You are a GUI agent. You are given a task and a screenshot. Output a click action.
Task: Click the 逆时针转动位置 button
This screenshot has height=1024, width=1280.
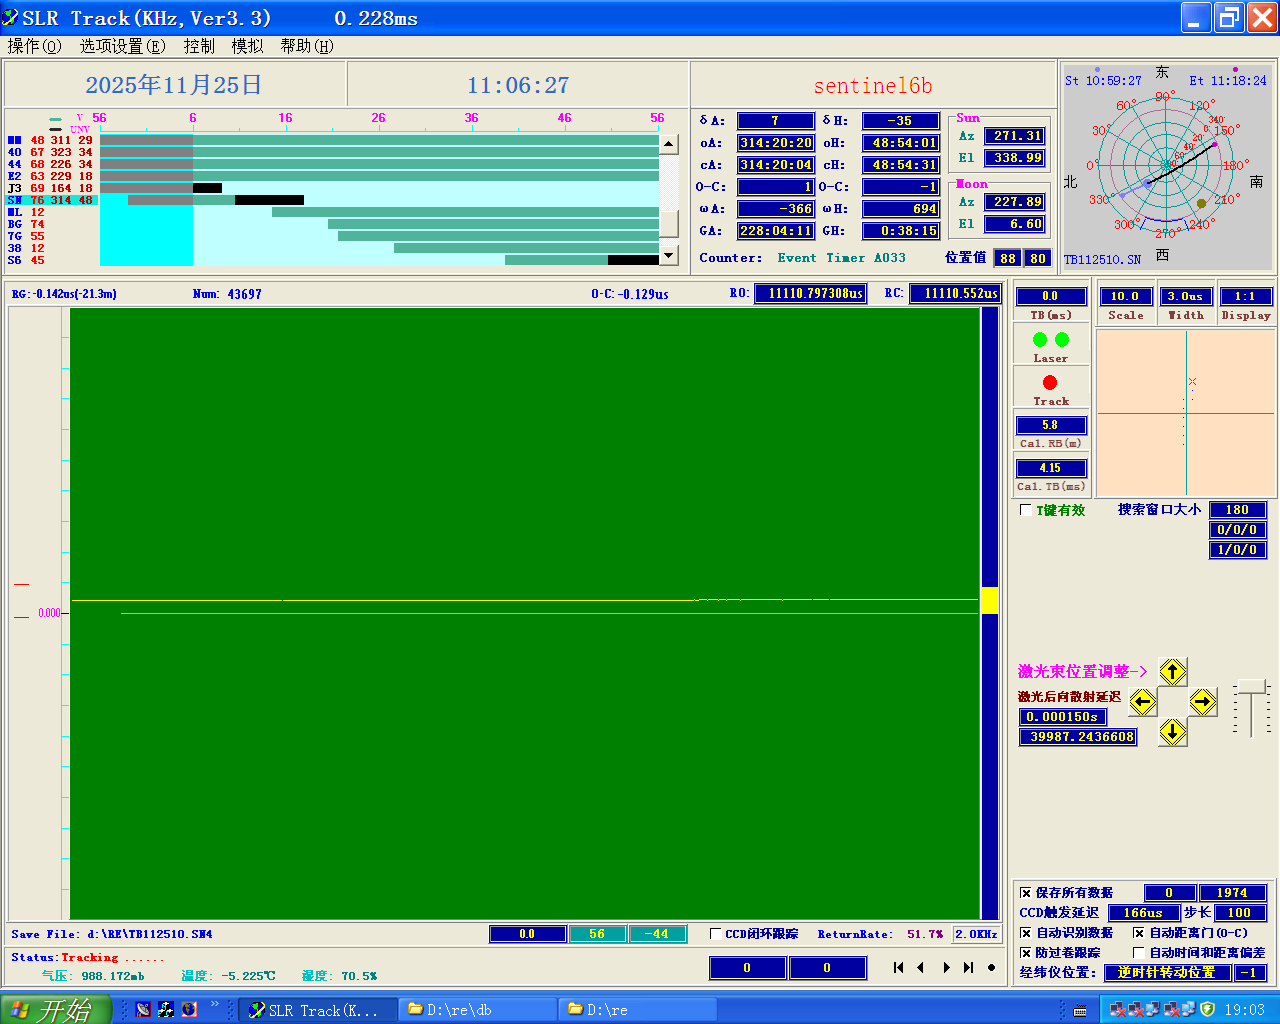(x=1166, y=972)
